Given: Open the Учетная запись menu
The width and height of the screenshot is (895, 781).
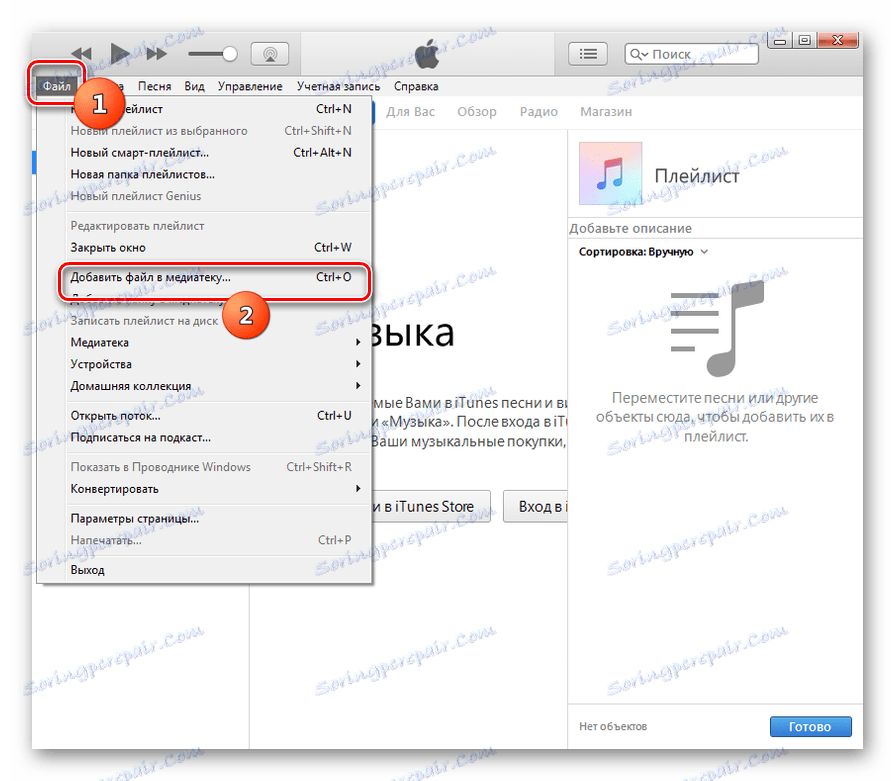Looking at the screenshot, I should [338, 86].
